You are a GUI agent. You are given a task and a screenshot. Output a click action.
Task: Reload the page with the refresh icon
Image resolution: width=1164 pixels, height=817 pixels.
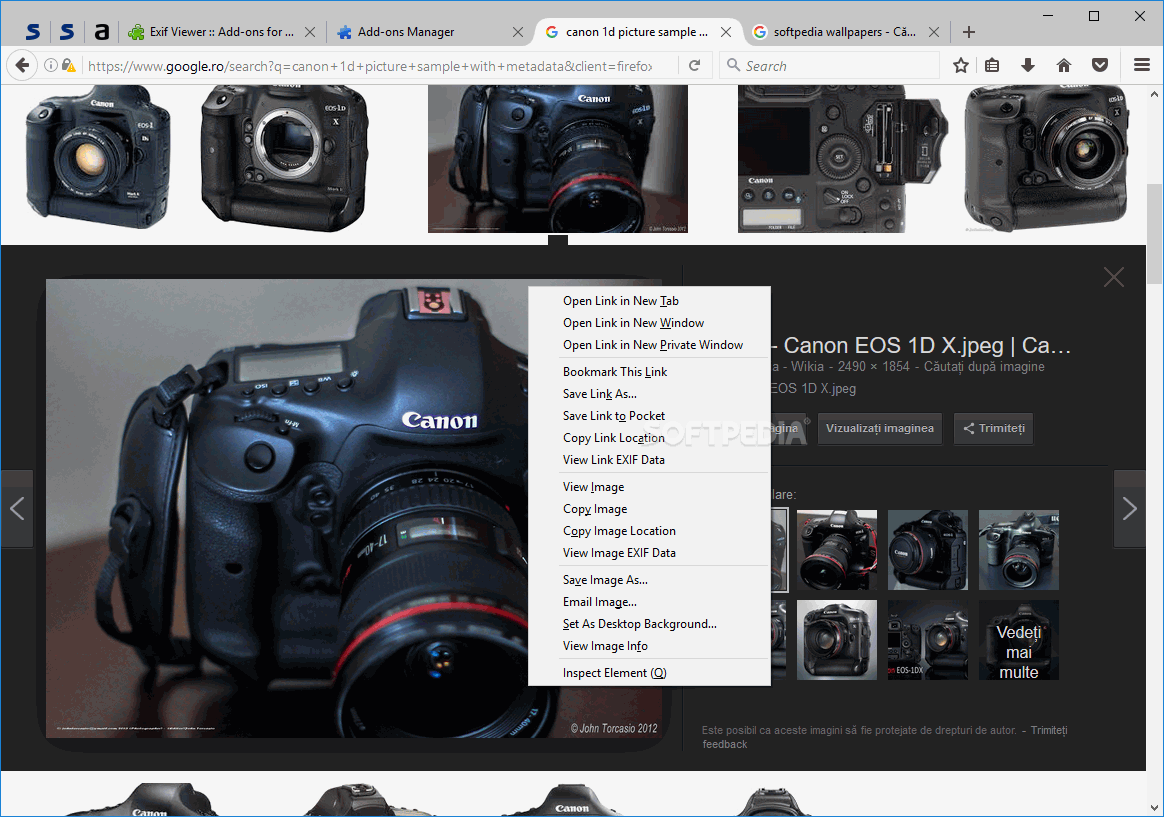(x=694, y=65)
